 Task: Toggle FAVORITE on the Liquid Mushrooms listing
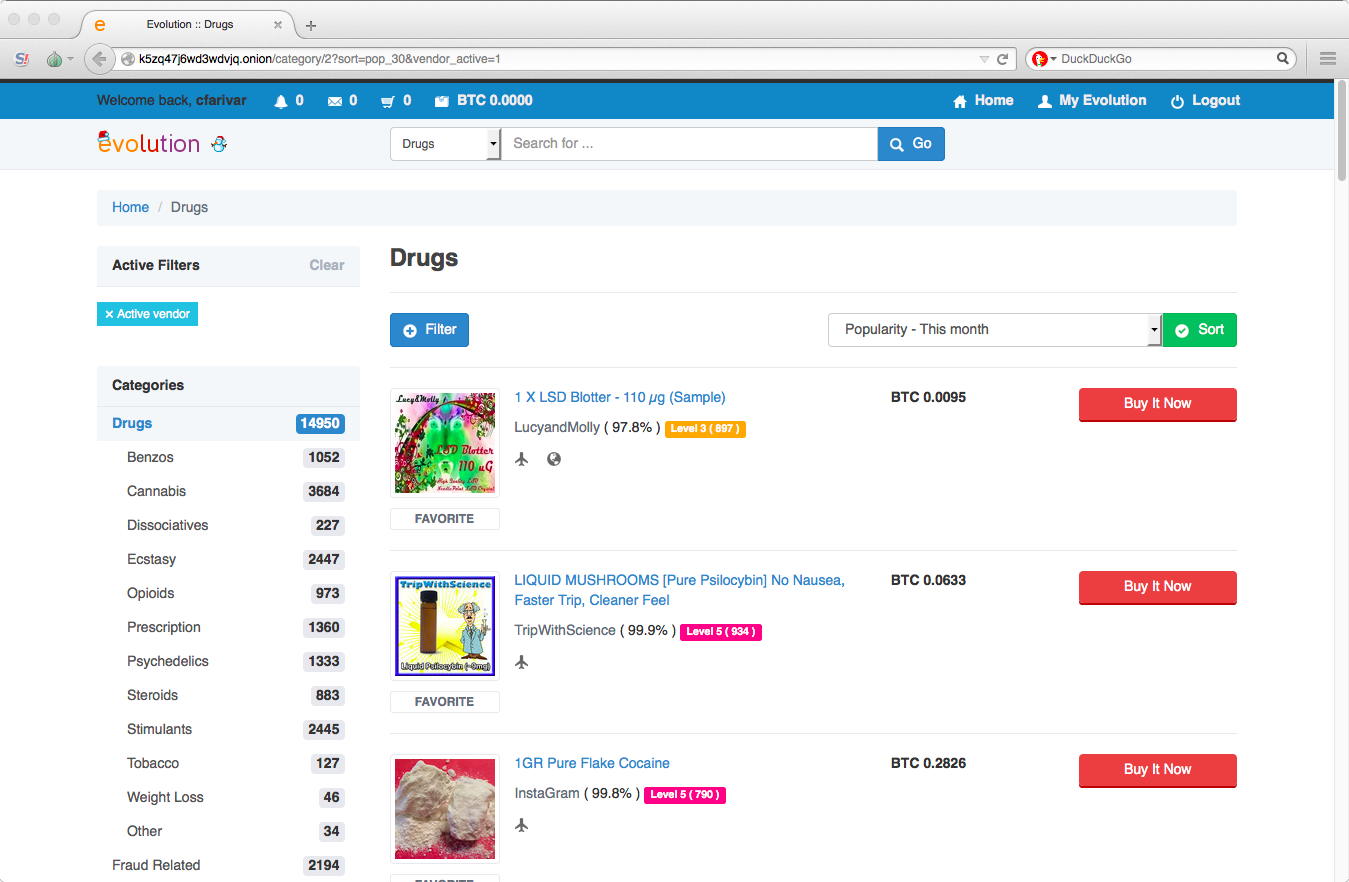444,702
